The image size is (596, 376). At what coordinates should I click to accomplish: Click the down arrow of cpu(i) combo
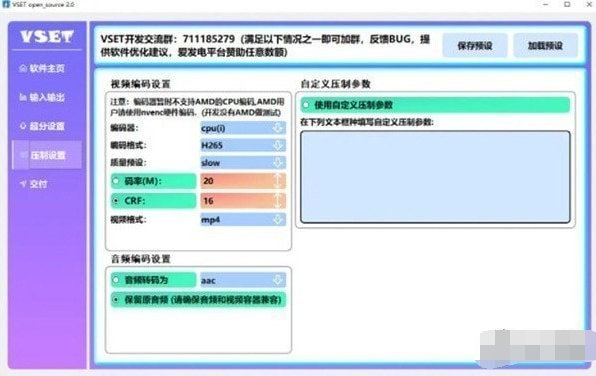pos(278,128)
